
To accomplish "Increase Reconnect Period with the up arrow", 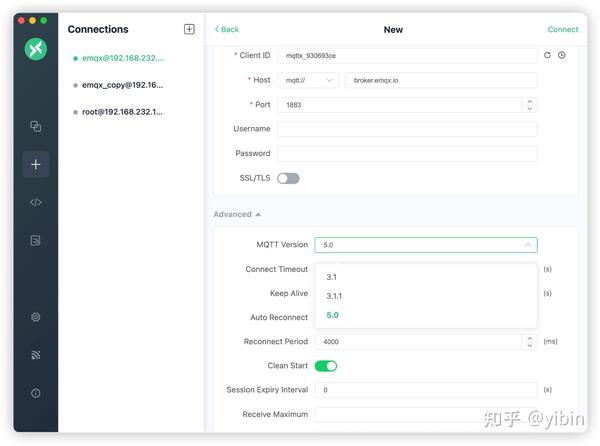I will pos(530,338).
